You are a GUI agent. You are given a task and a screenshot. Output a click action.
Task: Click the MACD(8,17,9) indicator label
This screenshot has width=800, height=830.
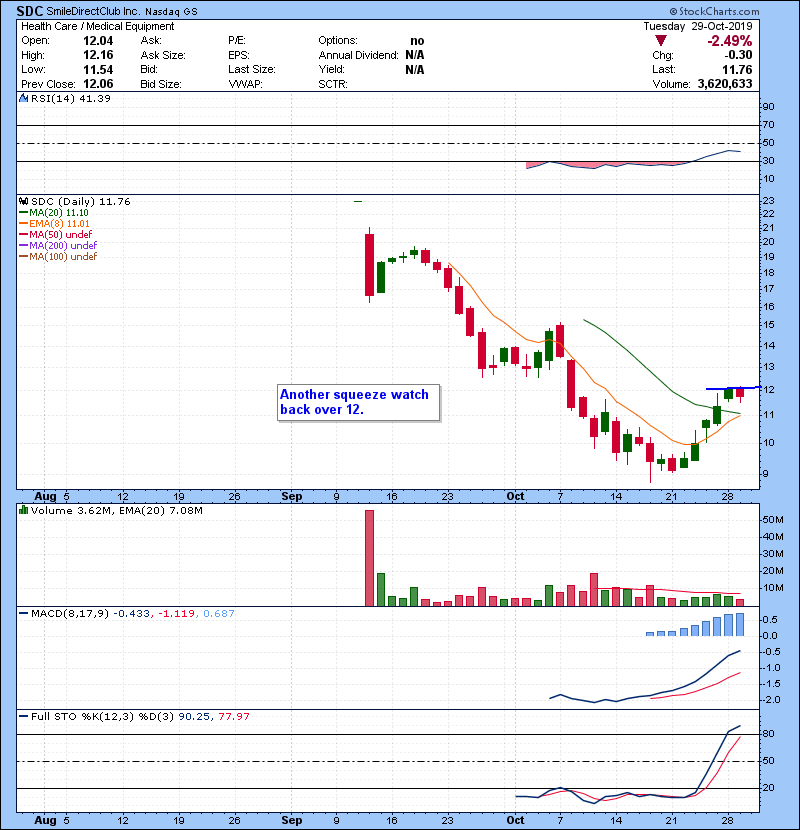69,614
